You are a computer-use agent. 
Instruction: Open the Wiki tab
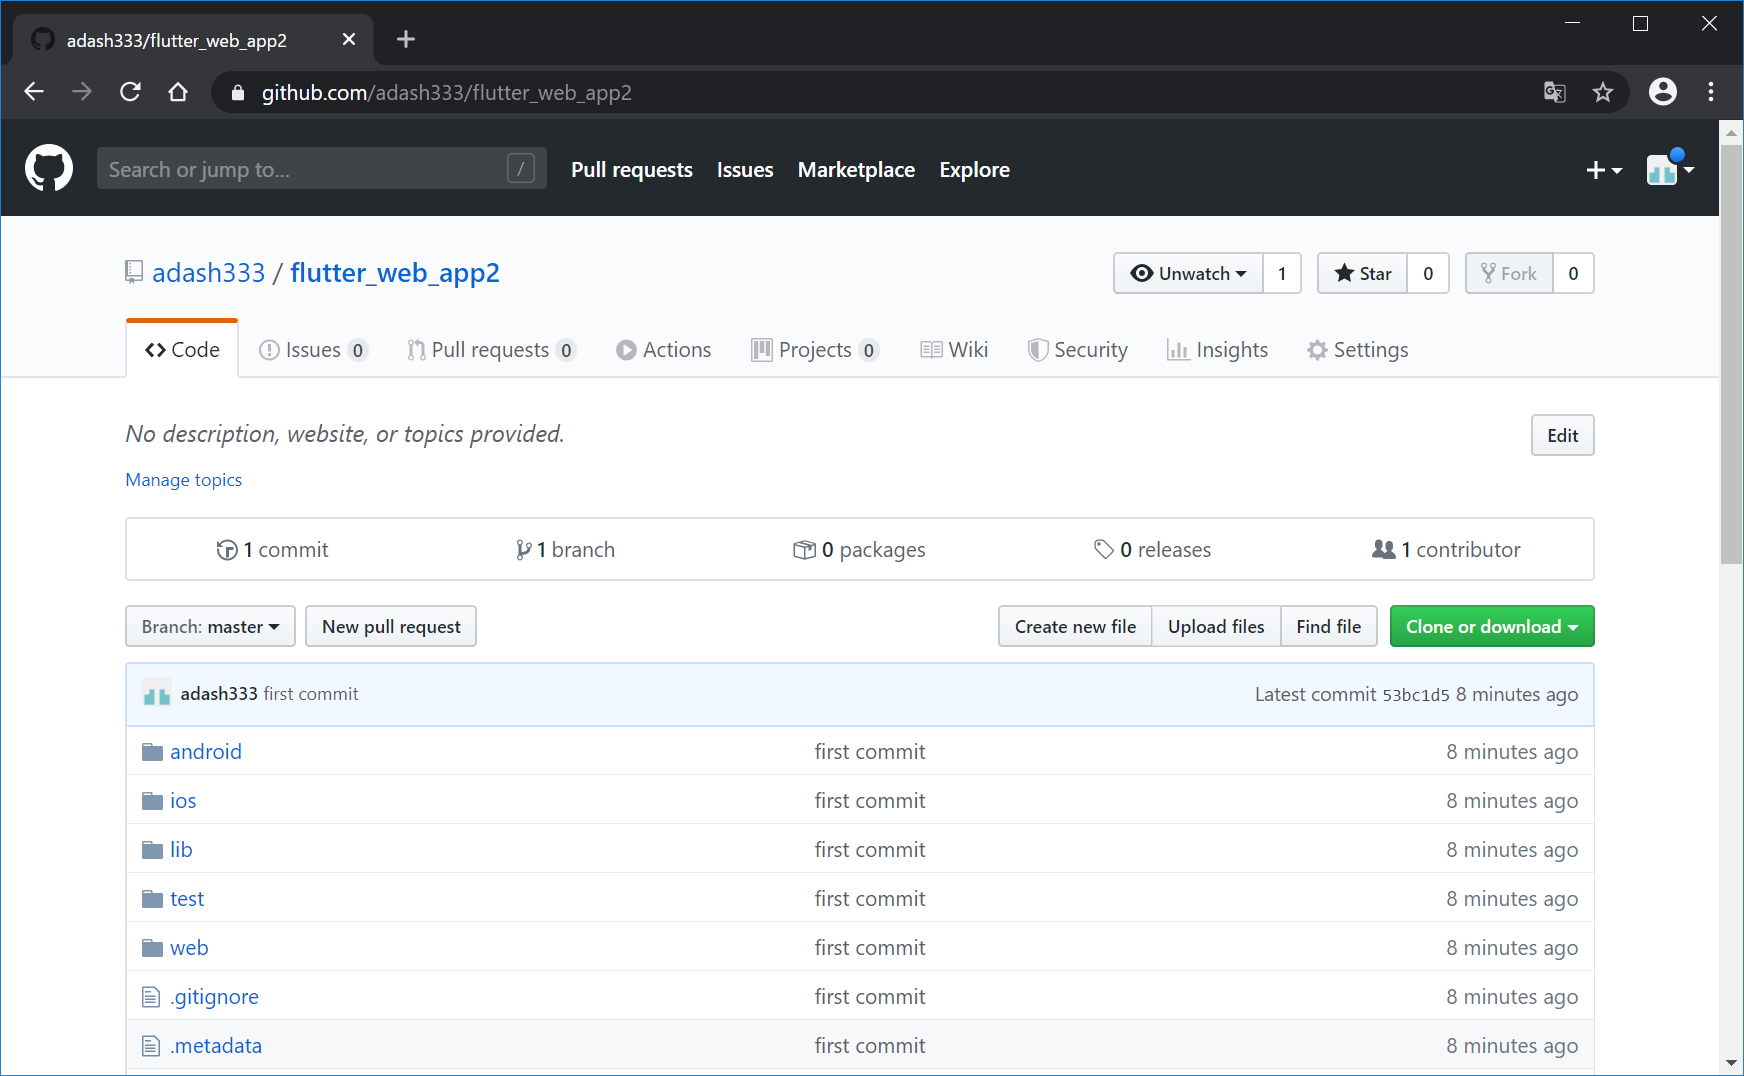click(x=954, y=350)
